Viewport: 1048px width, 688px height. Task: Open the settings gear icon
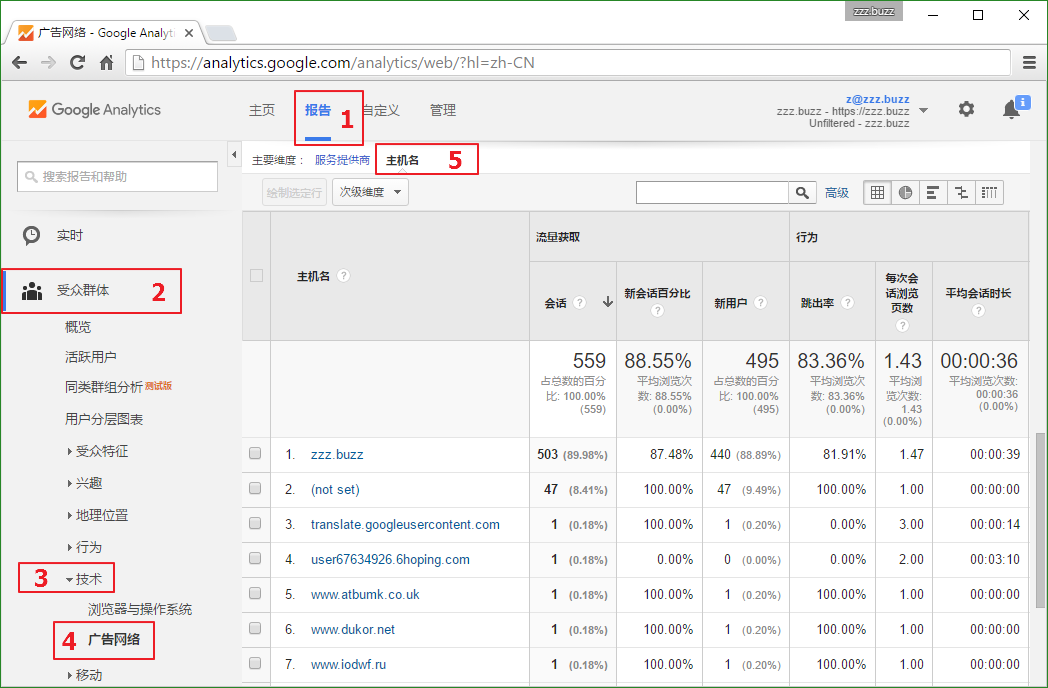coord(966,109)
